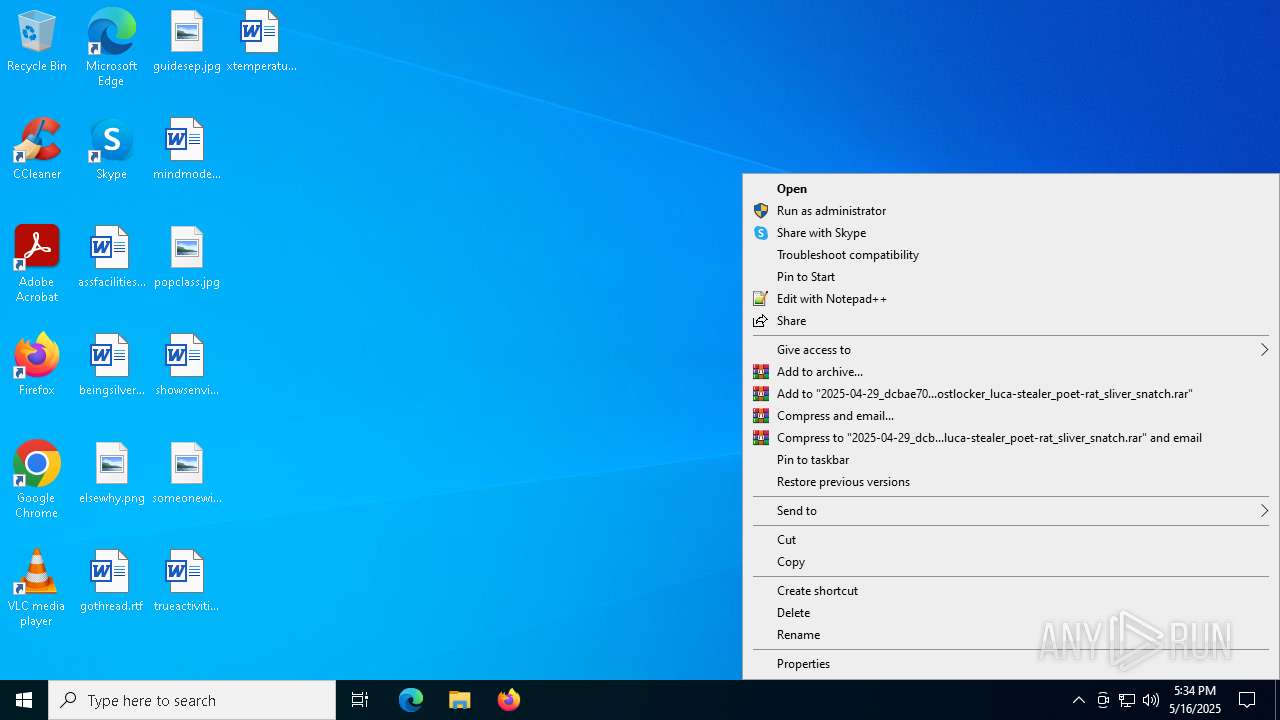Choose Delete from the context menu
1280x720 pixels.
pos(1011,613)
